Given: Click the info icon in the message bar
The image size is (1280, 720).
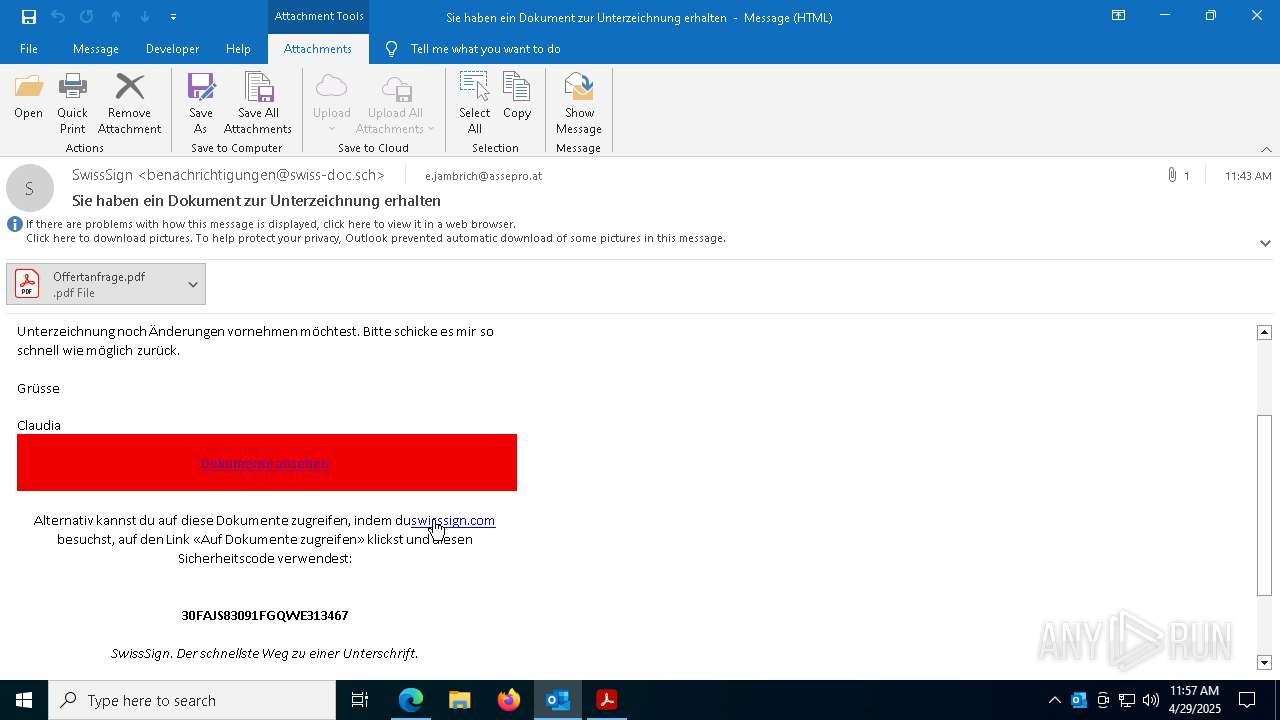Looking at the screenshot, I should coord(15,224).
